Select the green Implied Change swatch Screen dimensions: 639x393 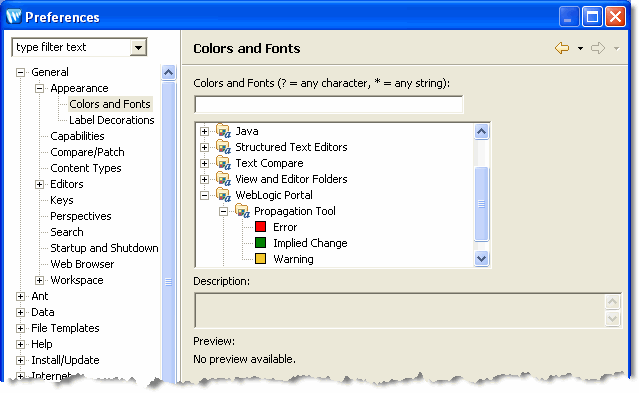[260, 243]
